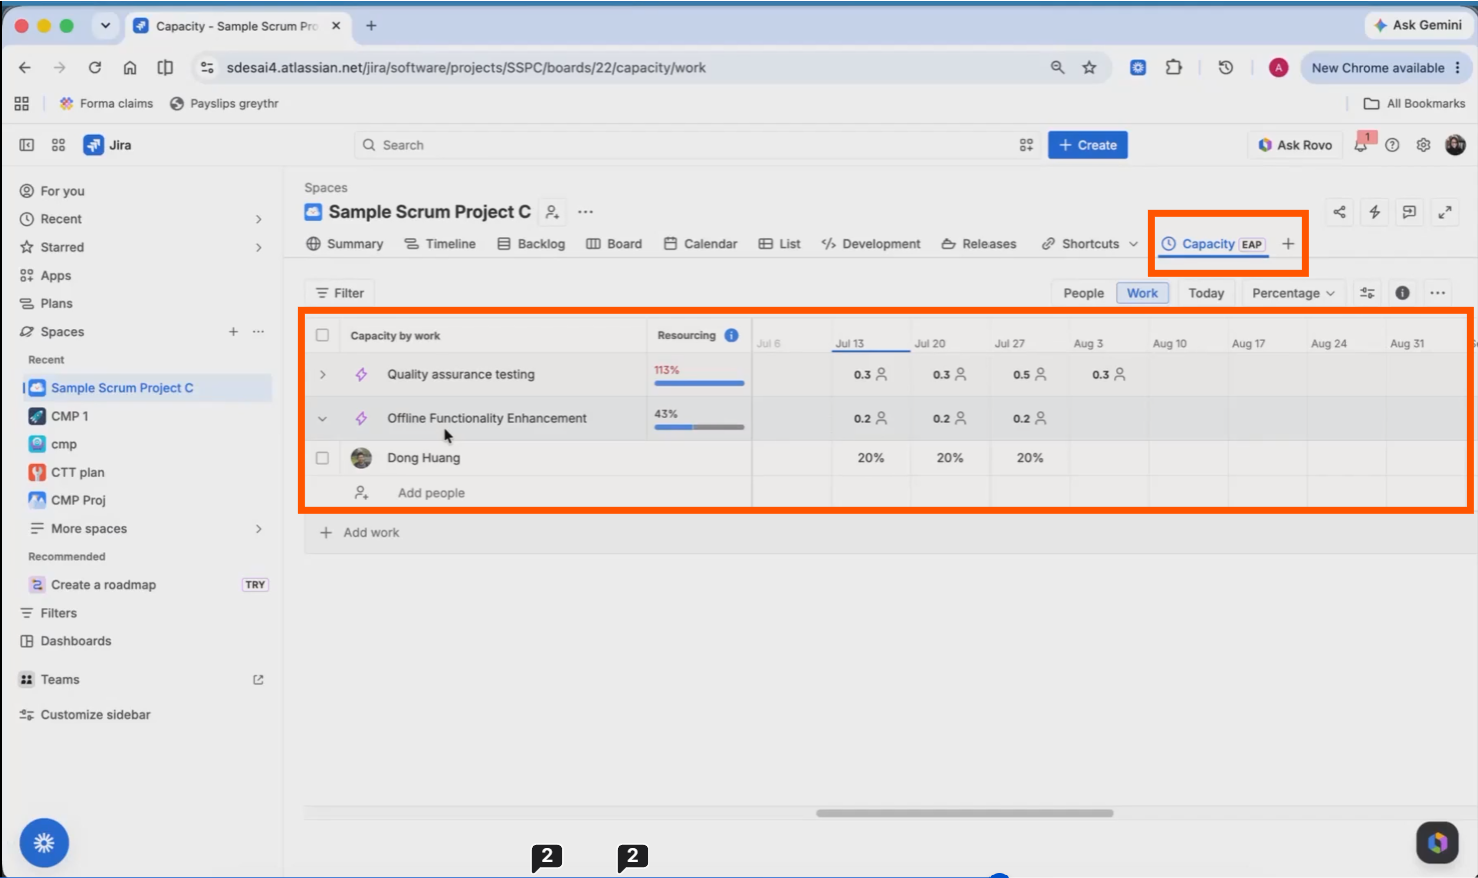Open the Filter control
This screenshot has height=878, width=1478.
[x=339, y=293]
